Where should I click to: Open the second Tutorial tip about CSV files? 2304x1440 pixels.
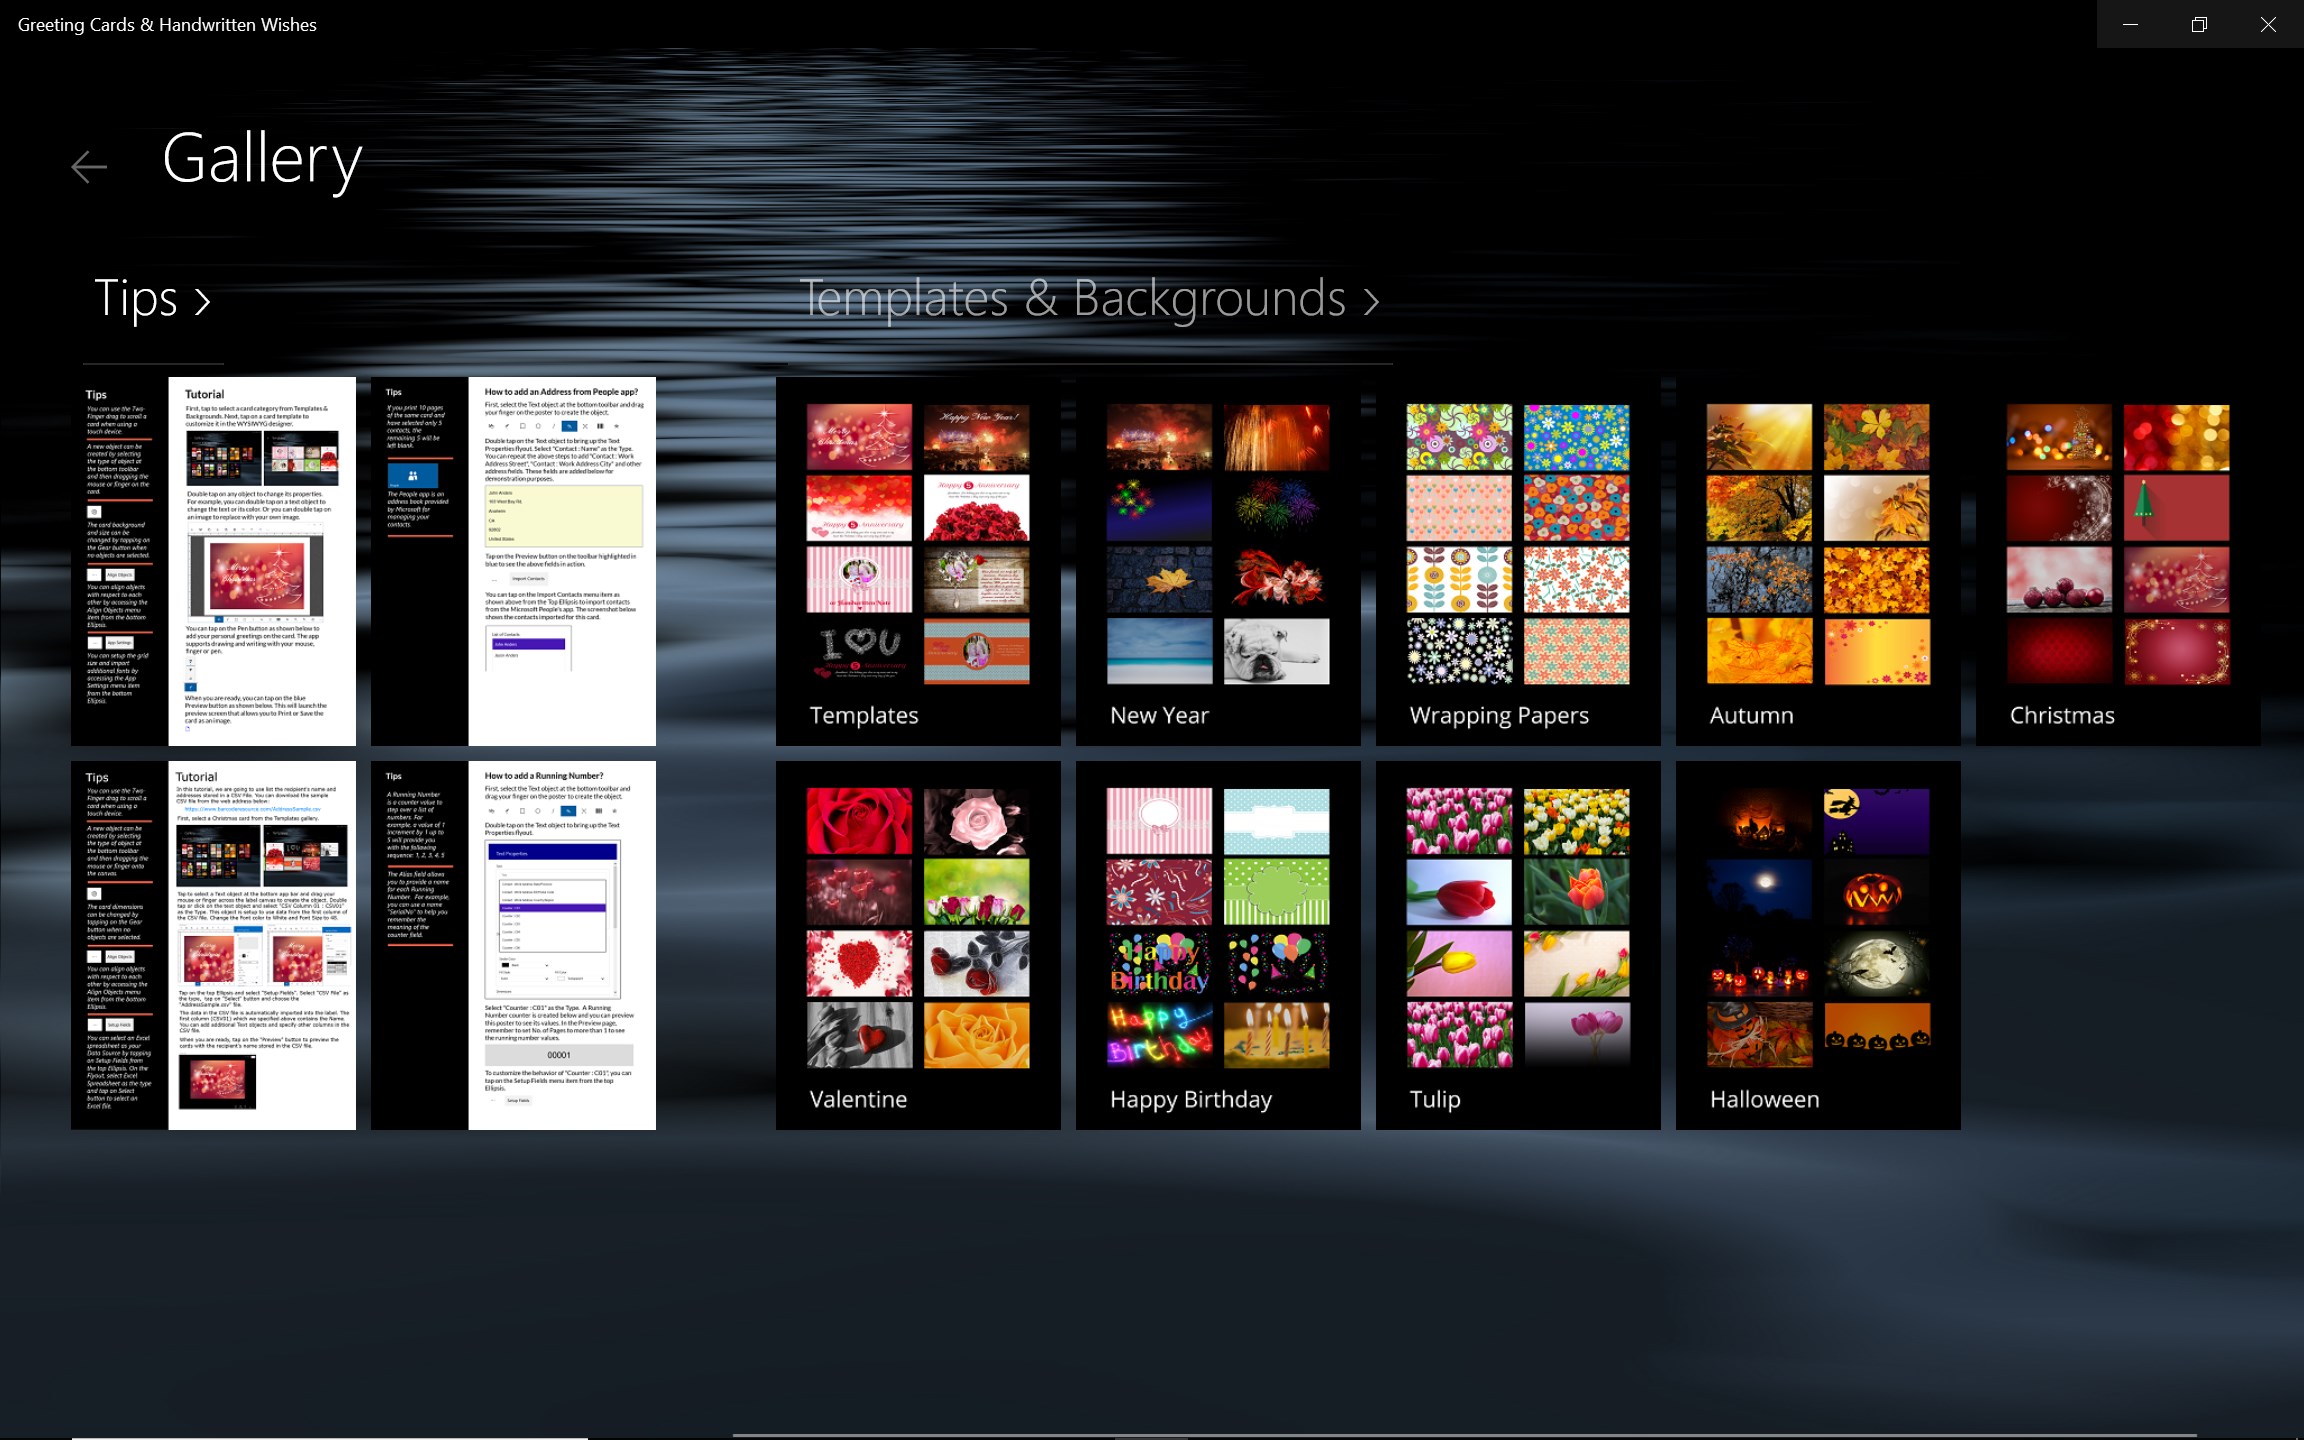click(212, 945)
